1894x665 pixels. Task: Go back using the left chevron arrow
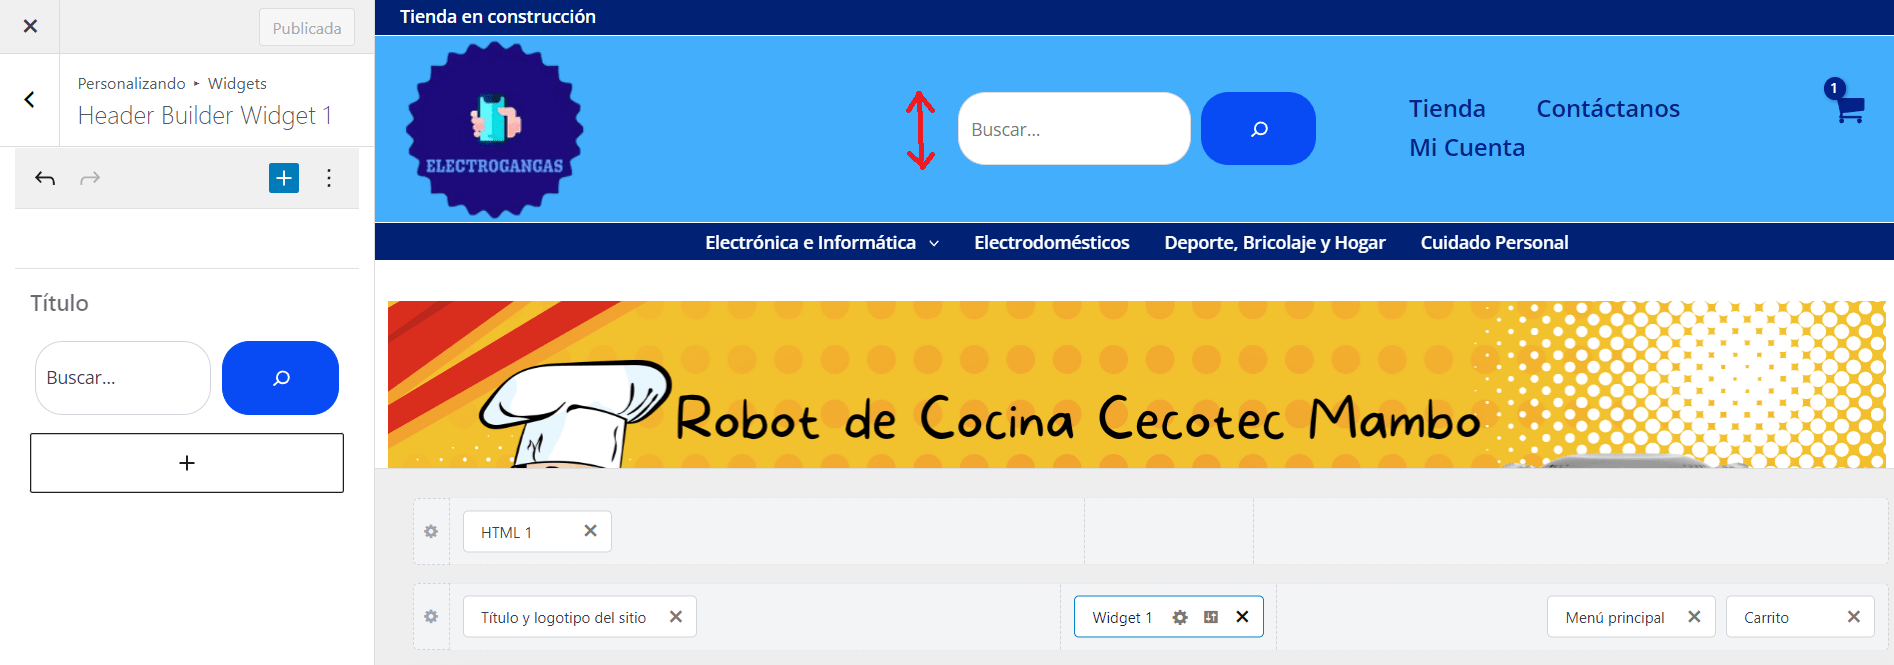click(x=30, y=99)
